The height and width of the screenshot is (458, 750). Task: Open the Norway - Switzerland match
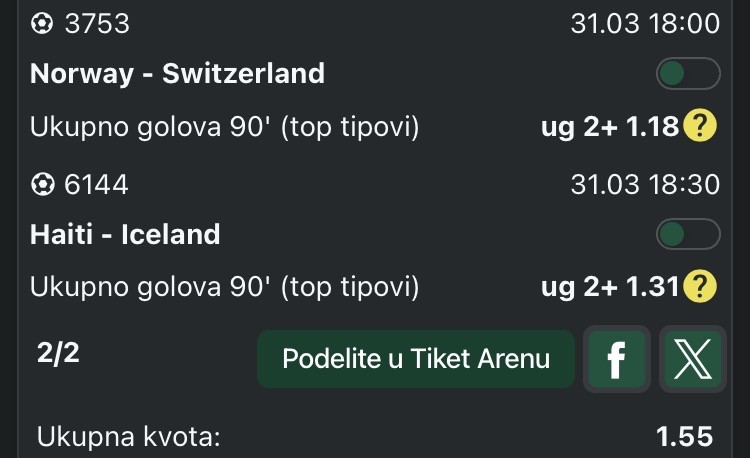pyautogui.click(x=177, y=73)
